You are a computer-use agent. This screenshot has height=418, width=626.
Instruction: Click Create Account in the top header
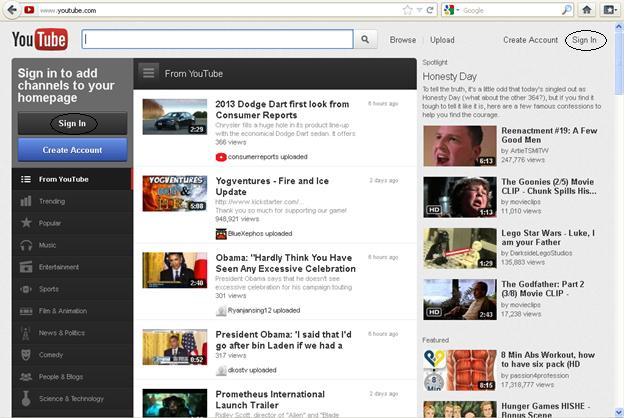click(x=530, y=40)
